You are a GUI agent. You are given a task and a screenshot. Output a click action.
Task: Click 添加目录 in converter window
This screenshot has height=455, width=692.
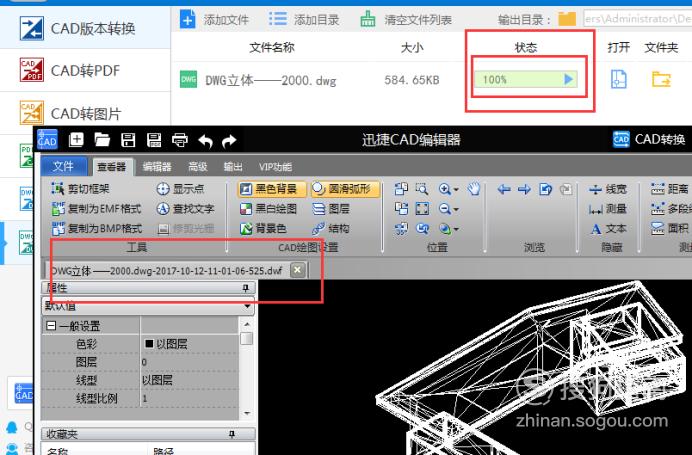click(x=304, y=19)
